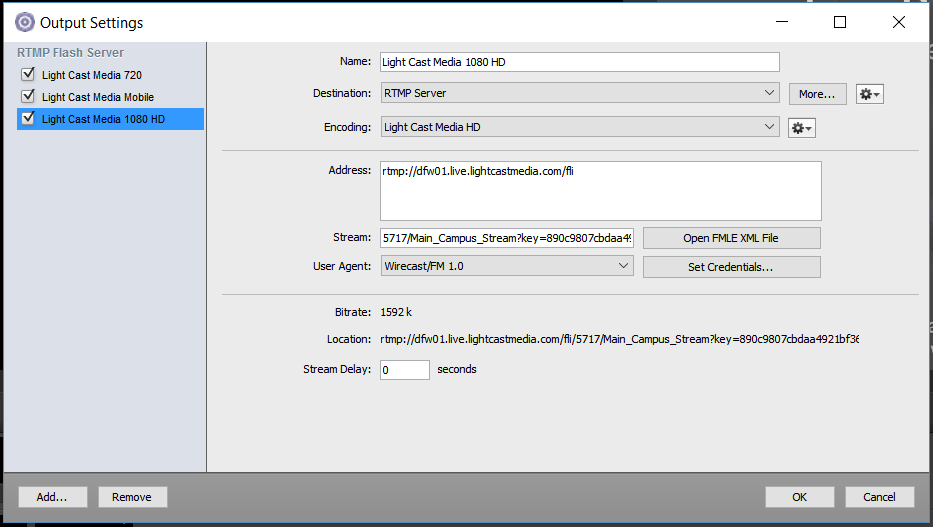The height and width of the screenshot is (527, 933).
Task: Select the Light Cast Media Mobile output
Action: [x=98, y=97]
